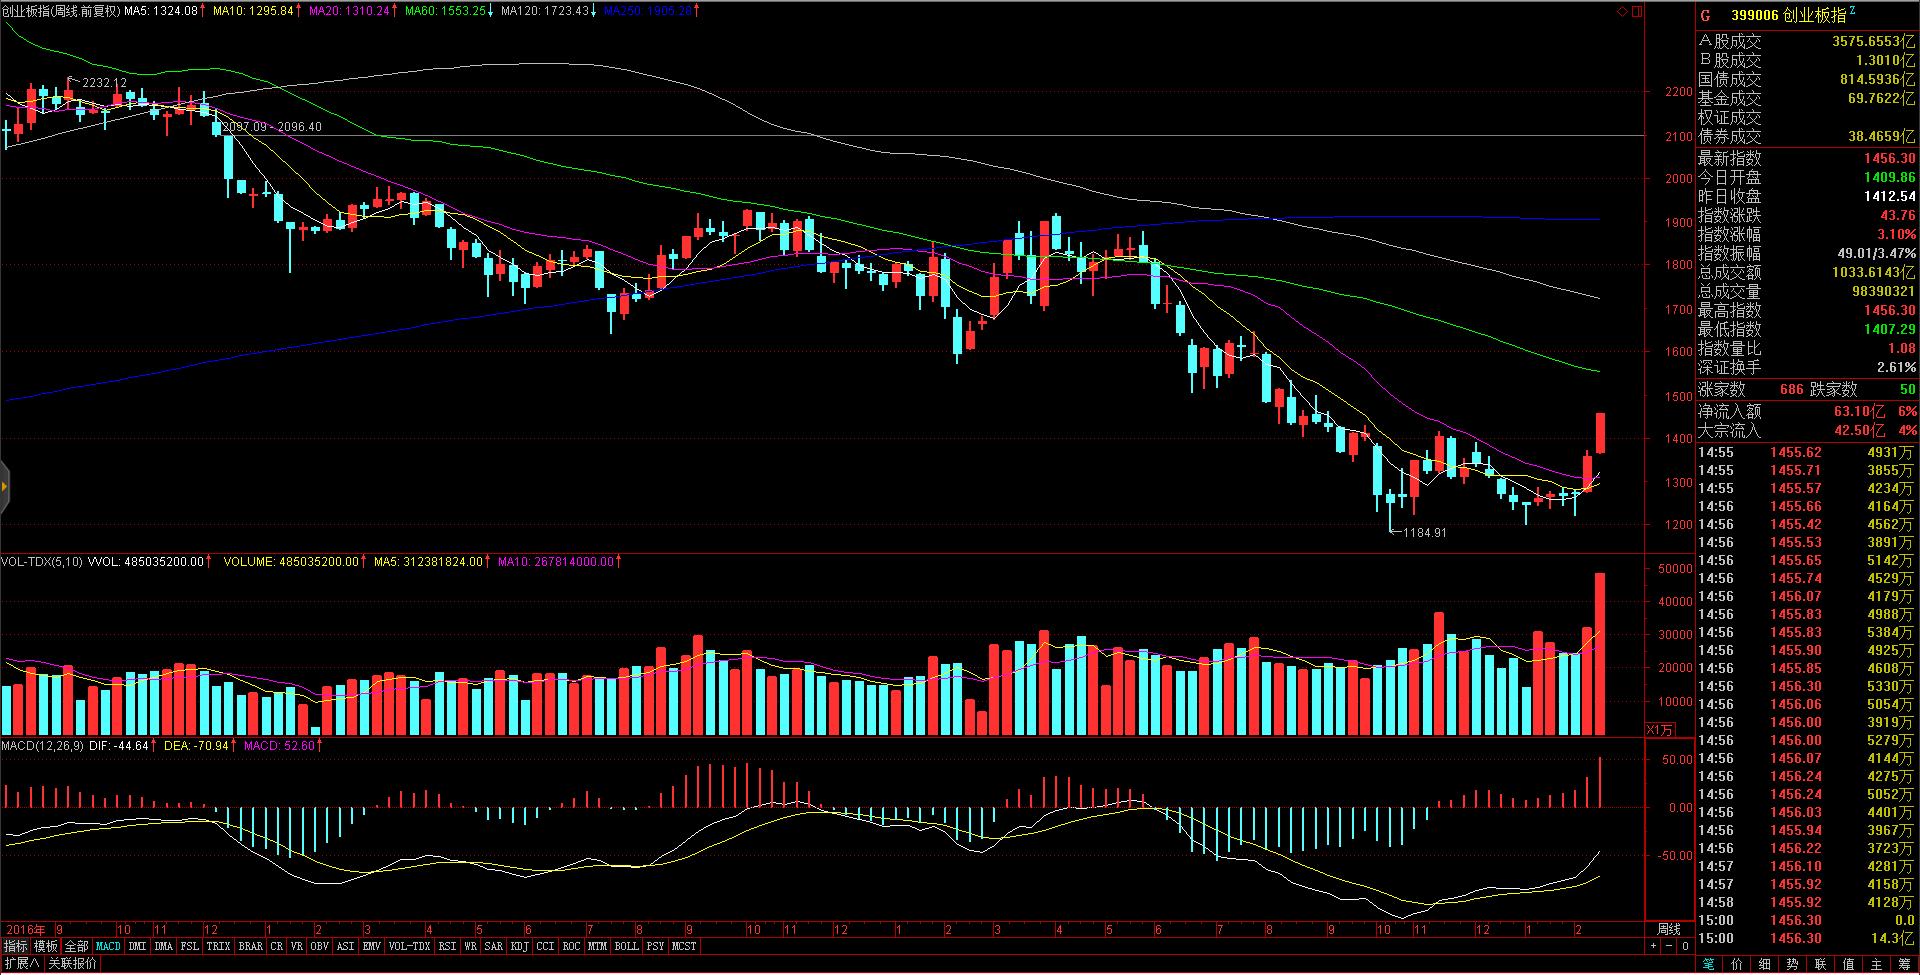Click the 0 reset zoom button under 周线
The height and width of the screenshot is (975, 1920).
1685,946
